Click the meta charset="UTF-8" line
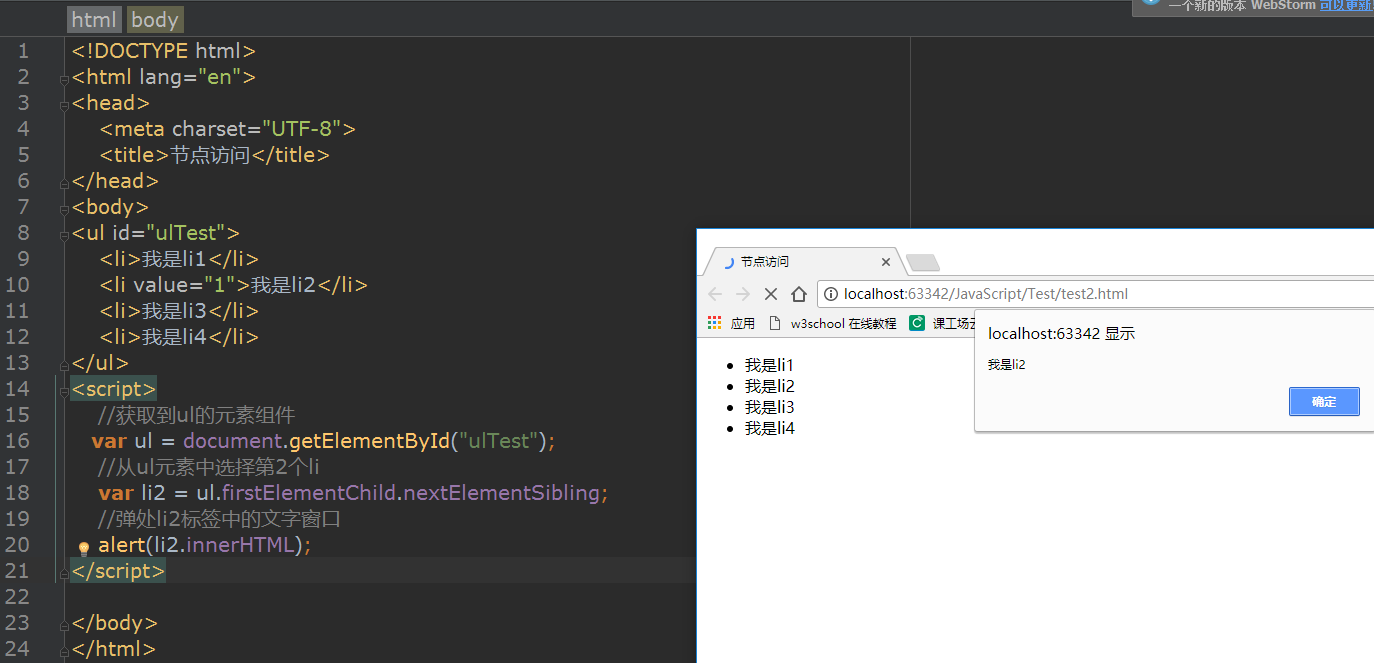 click(x=227, y=129)
